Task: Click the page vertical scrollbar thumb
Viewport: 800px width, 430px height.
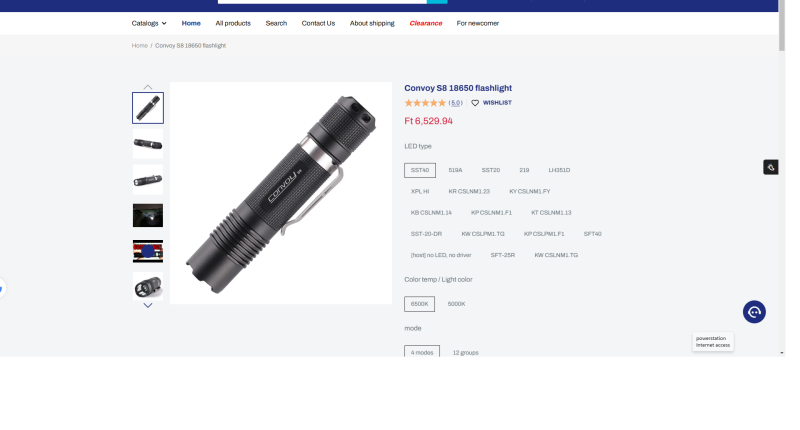Action: click(782, 26)
